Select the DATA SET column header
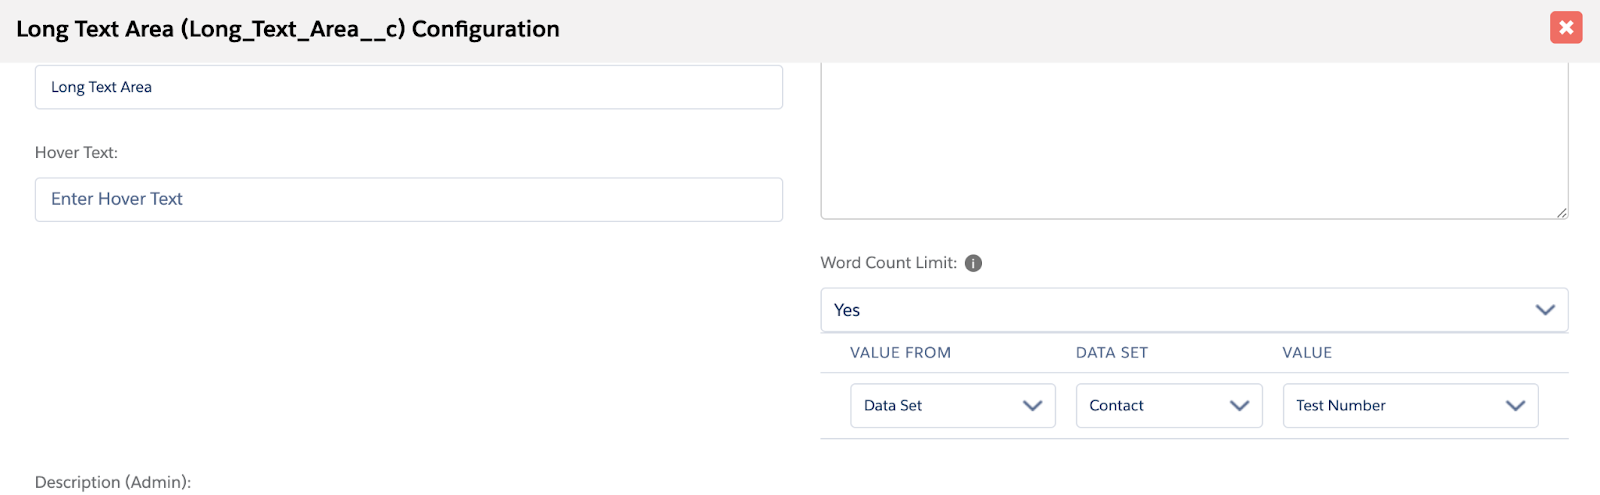 1111,353
